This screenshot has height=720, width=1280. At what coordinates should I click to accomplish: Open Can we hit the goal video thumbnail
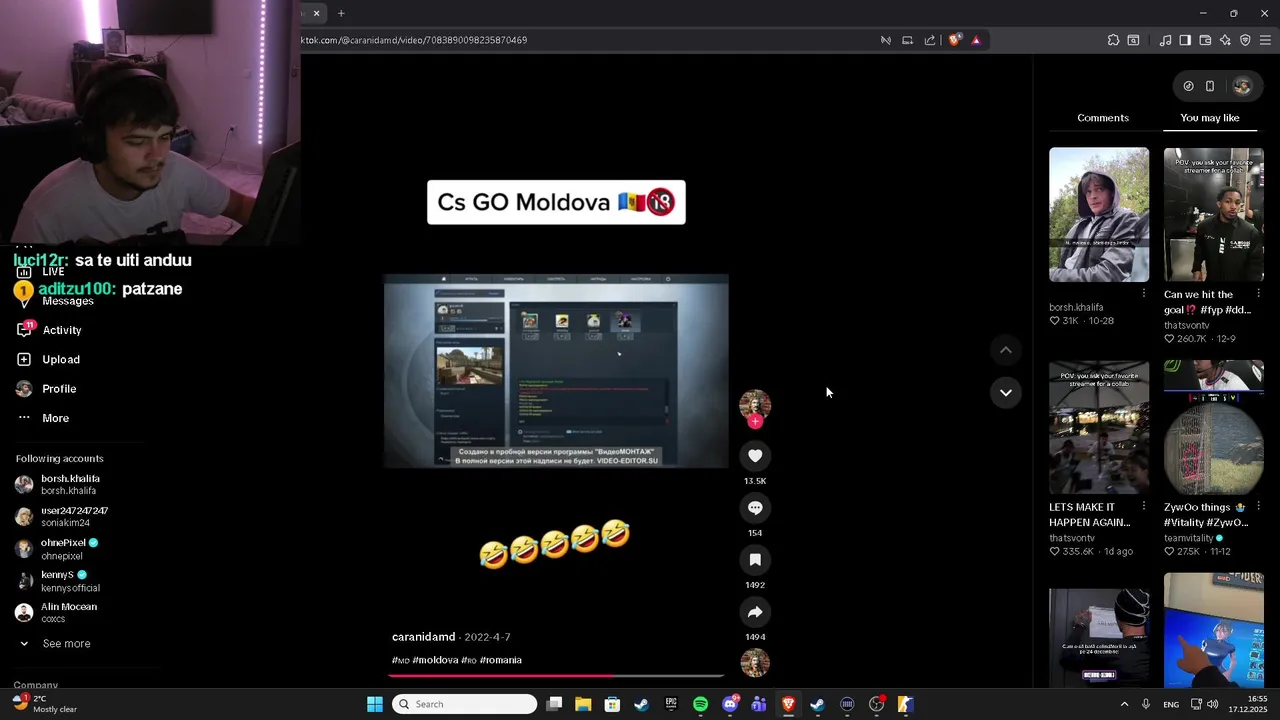1213,215
